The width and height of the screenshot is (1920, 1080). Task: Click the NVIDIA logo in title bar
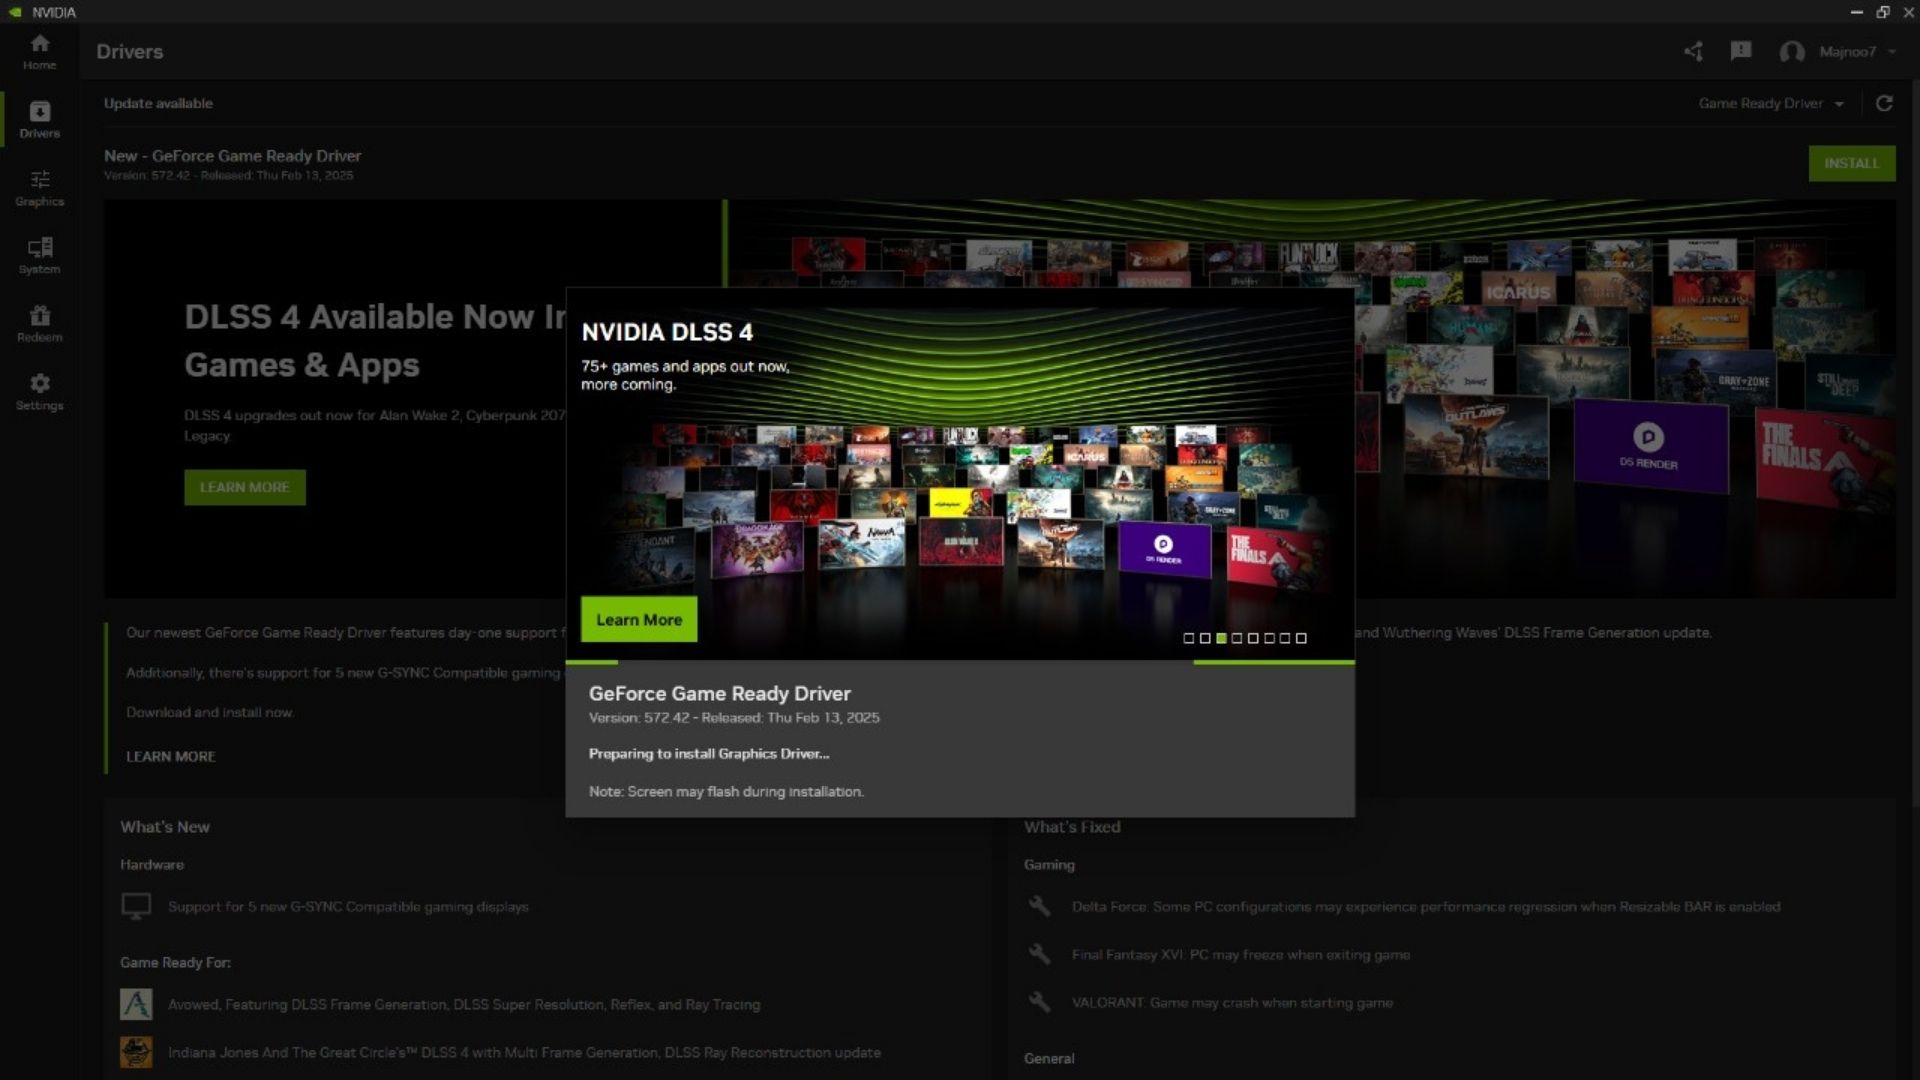tap(15, 12)
